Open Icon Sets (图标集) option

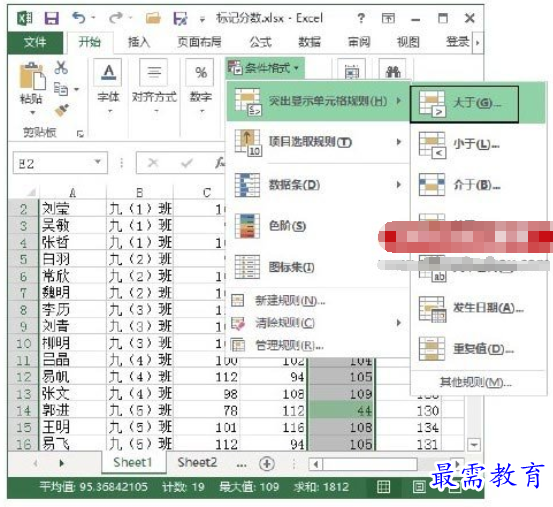[317, 267]
